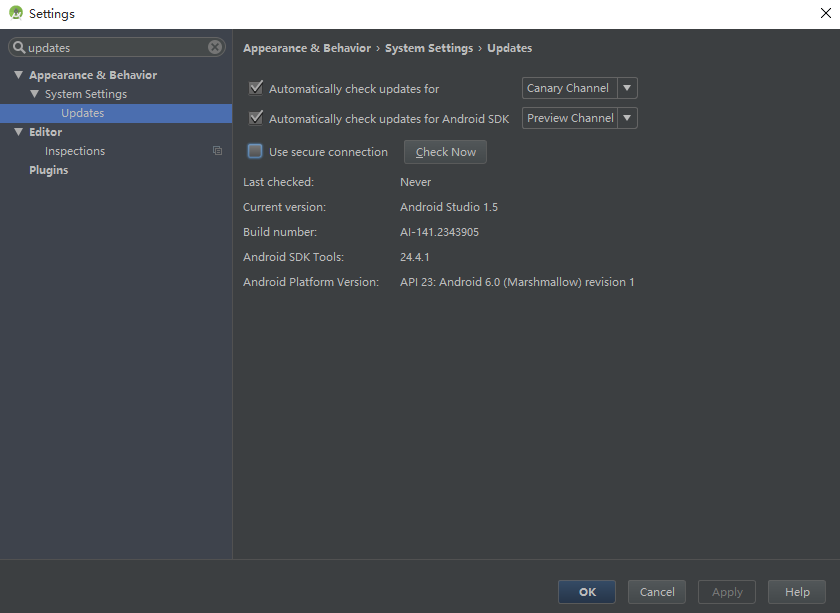This screenshot has width=840, height=613.
Task: Click the Last checked label
Action: (x=279, y=182)
